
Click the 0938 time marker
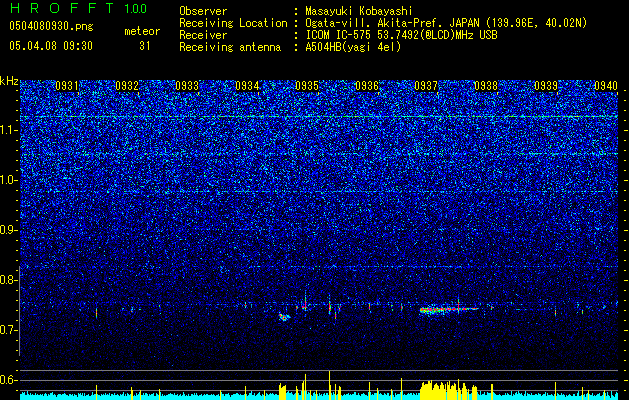486,86
